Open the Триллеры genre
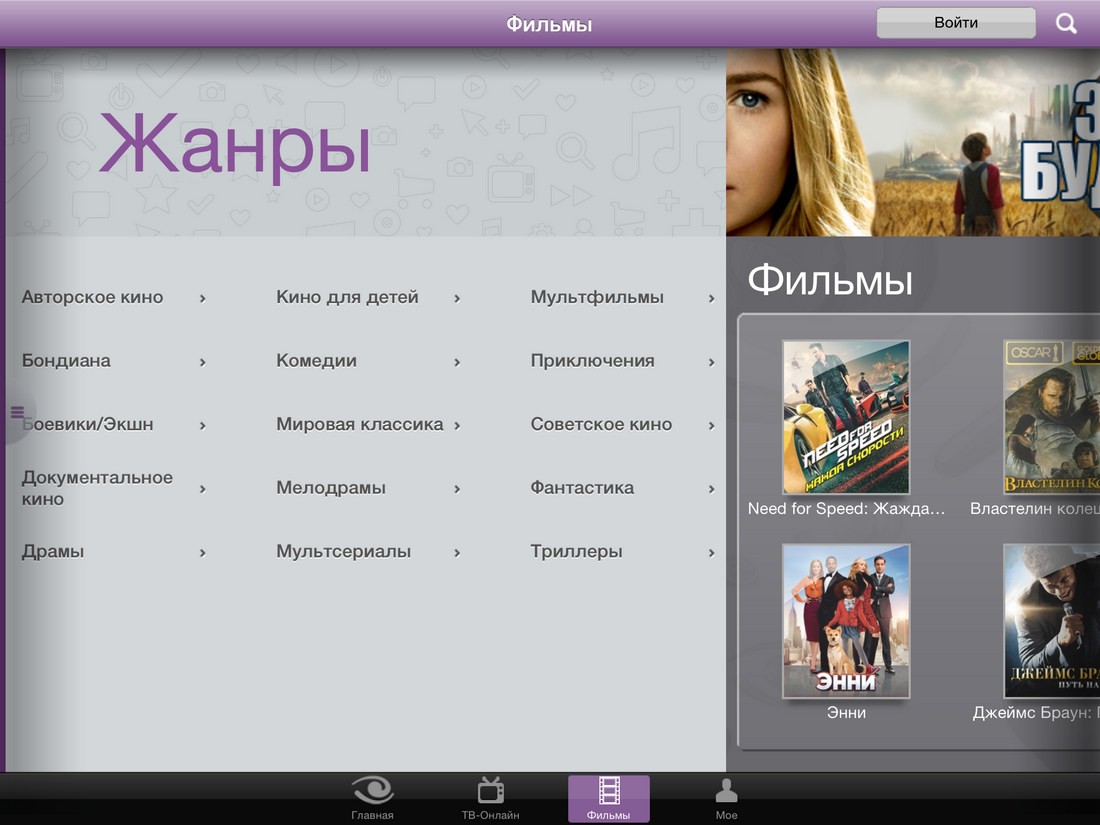The width and height of the screenshot is (1100, 825). pos(576,551)
